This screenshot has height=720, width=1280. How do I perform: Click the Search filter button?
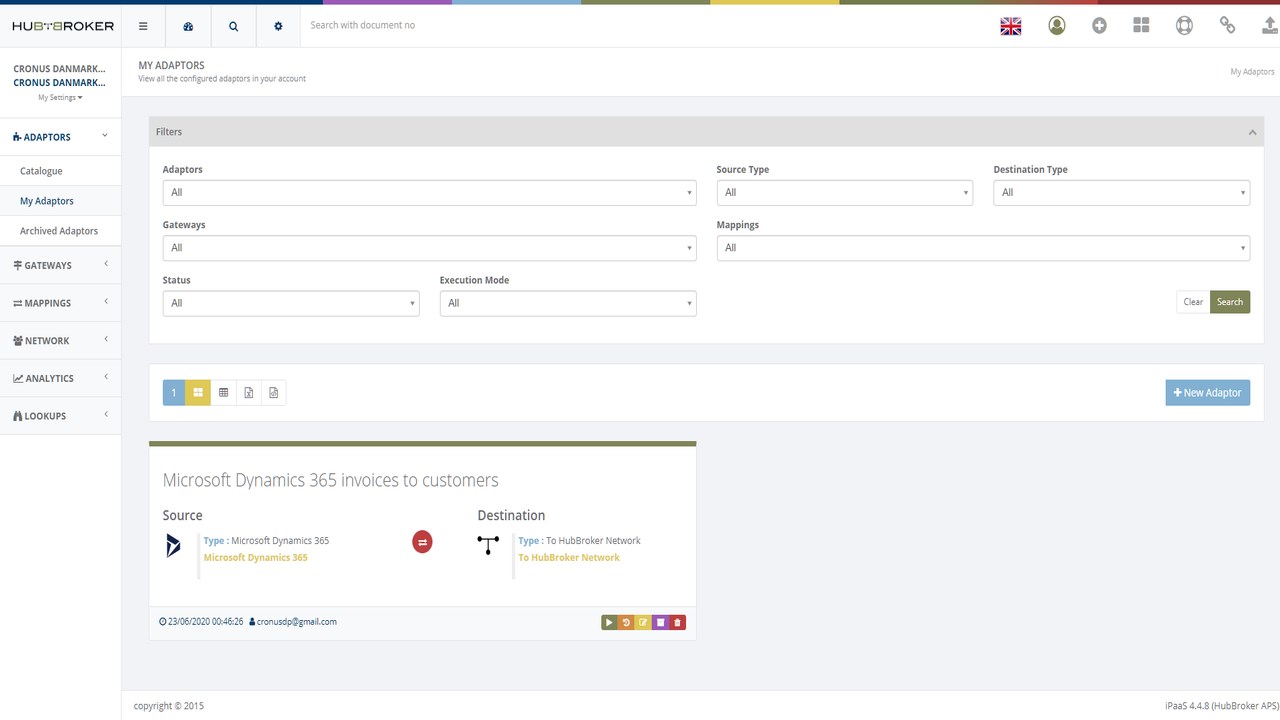point(1230,302)
